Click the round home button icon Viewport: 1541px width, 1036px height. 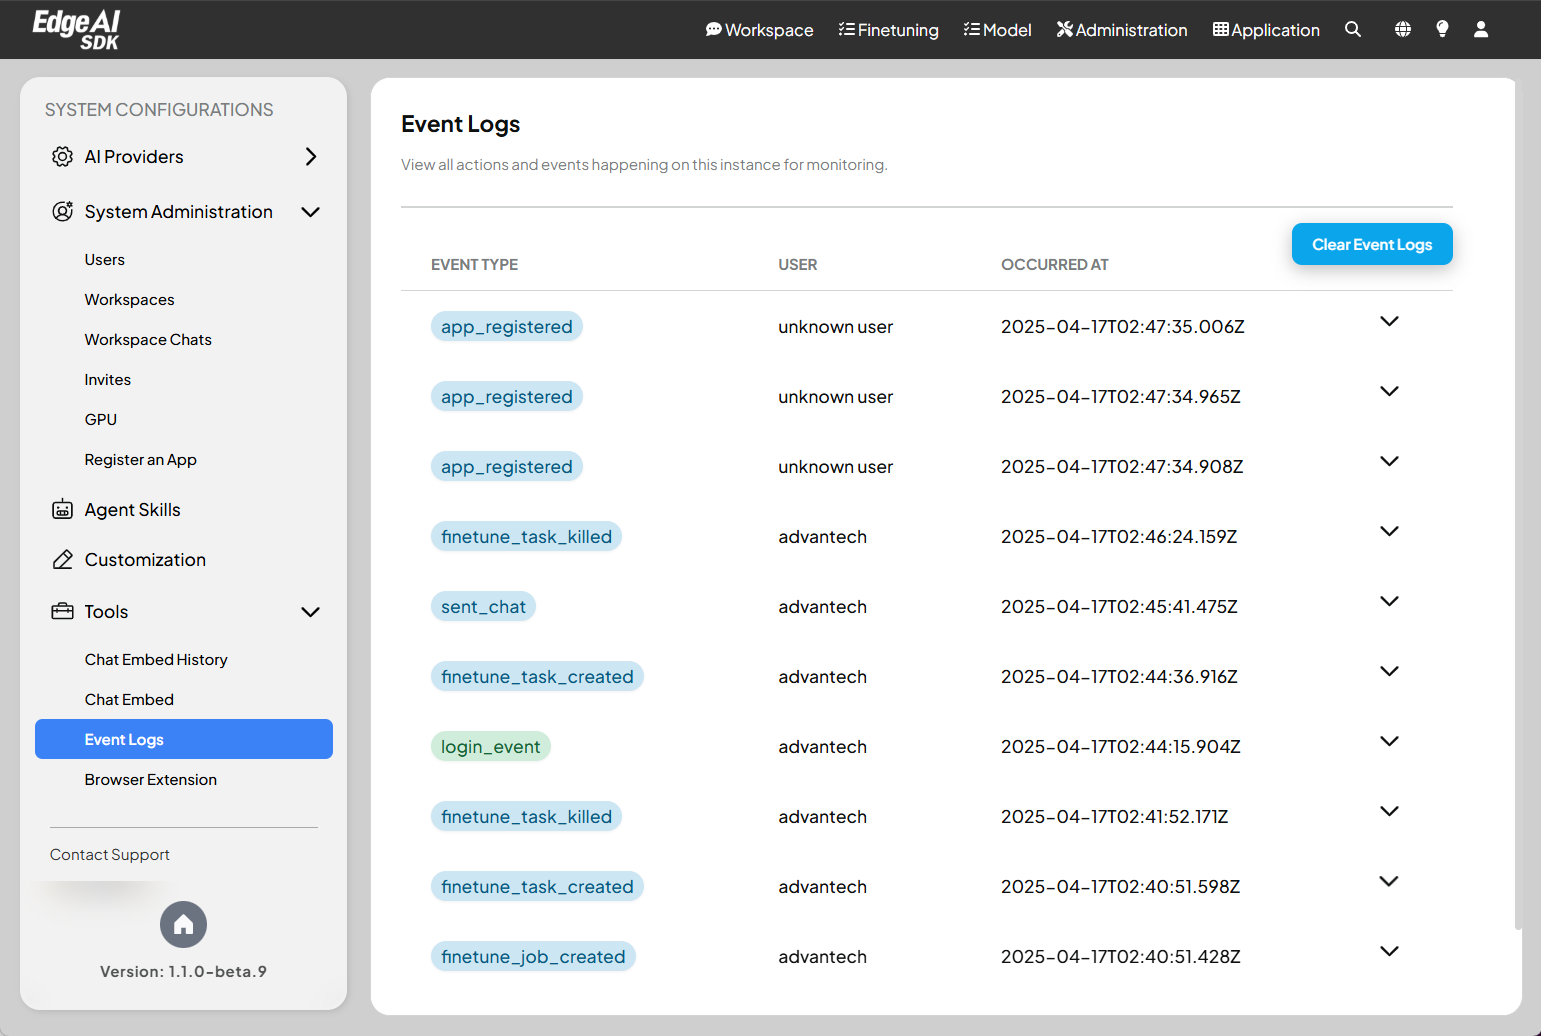pos(183,925)
